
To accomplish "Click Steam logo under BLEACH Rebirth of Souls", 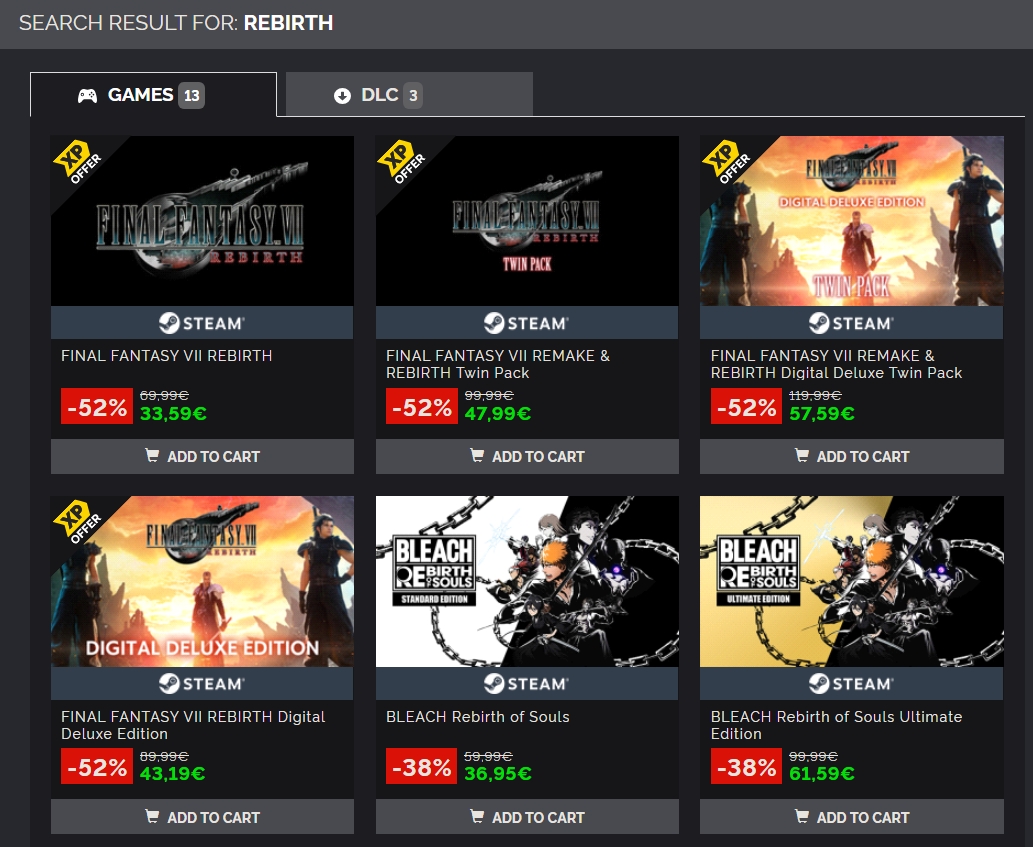I will coord(526,684).
